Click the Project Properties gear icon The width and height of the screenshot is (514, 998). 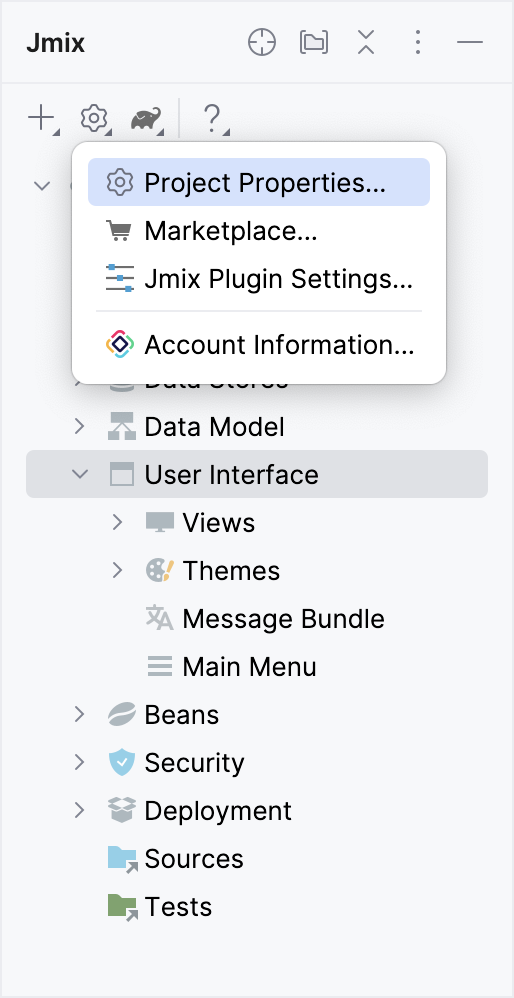pyautogui.click(x=120, y=182)
